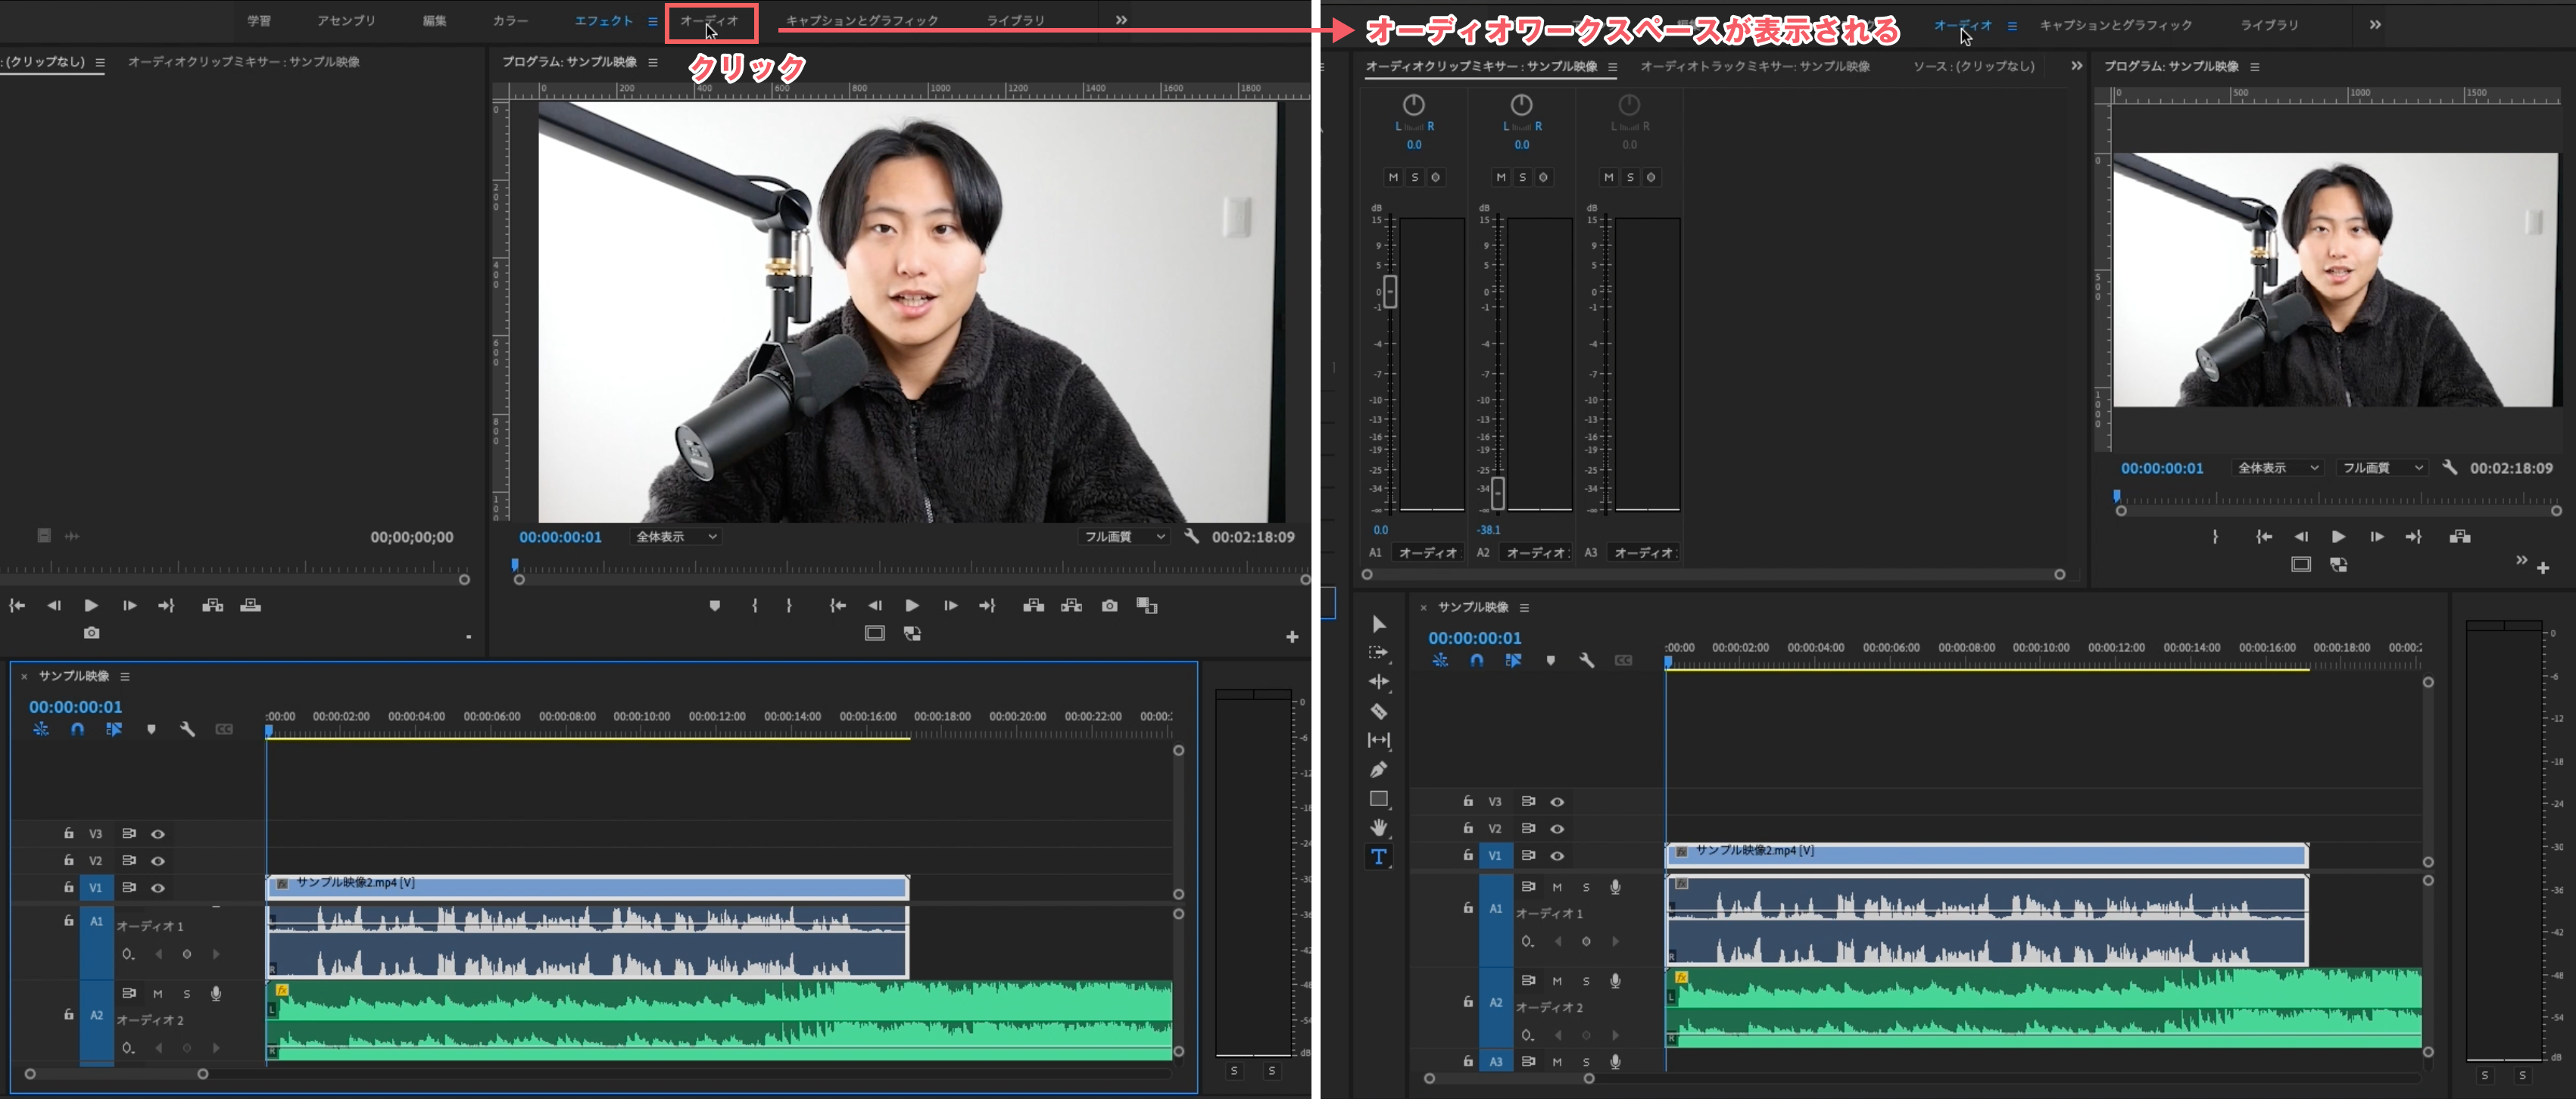Click Export Frame camera icon in program monitor

[x=1109, y=606]
